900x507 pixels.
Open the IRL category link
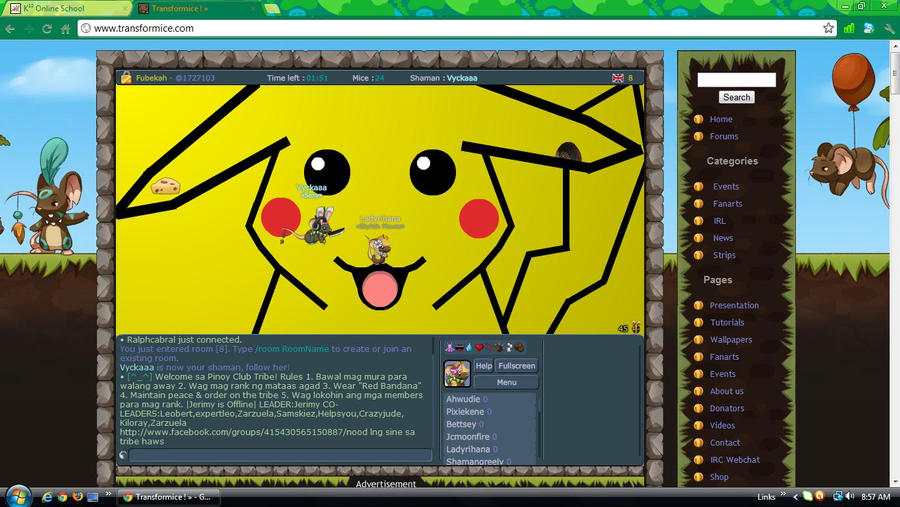coord(719,221)
